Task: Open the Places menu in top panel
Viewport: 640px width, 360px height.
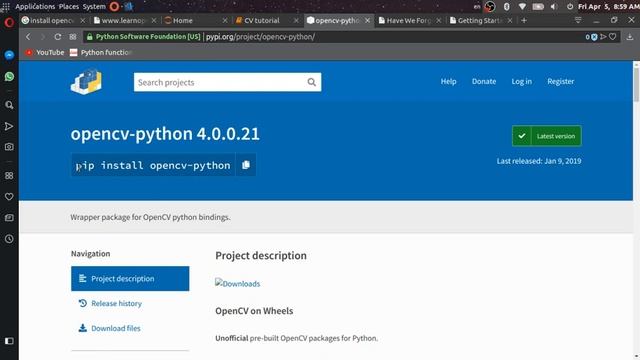Action: [69, 7]
